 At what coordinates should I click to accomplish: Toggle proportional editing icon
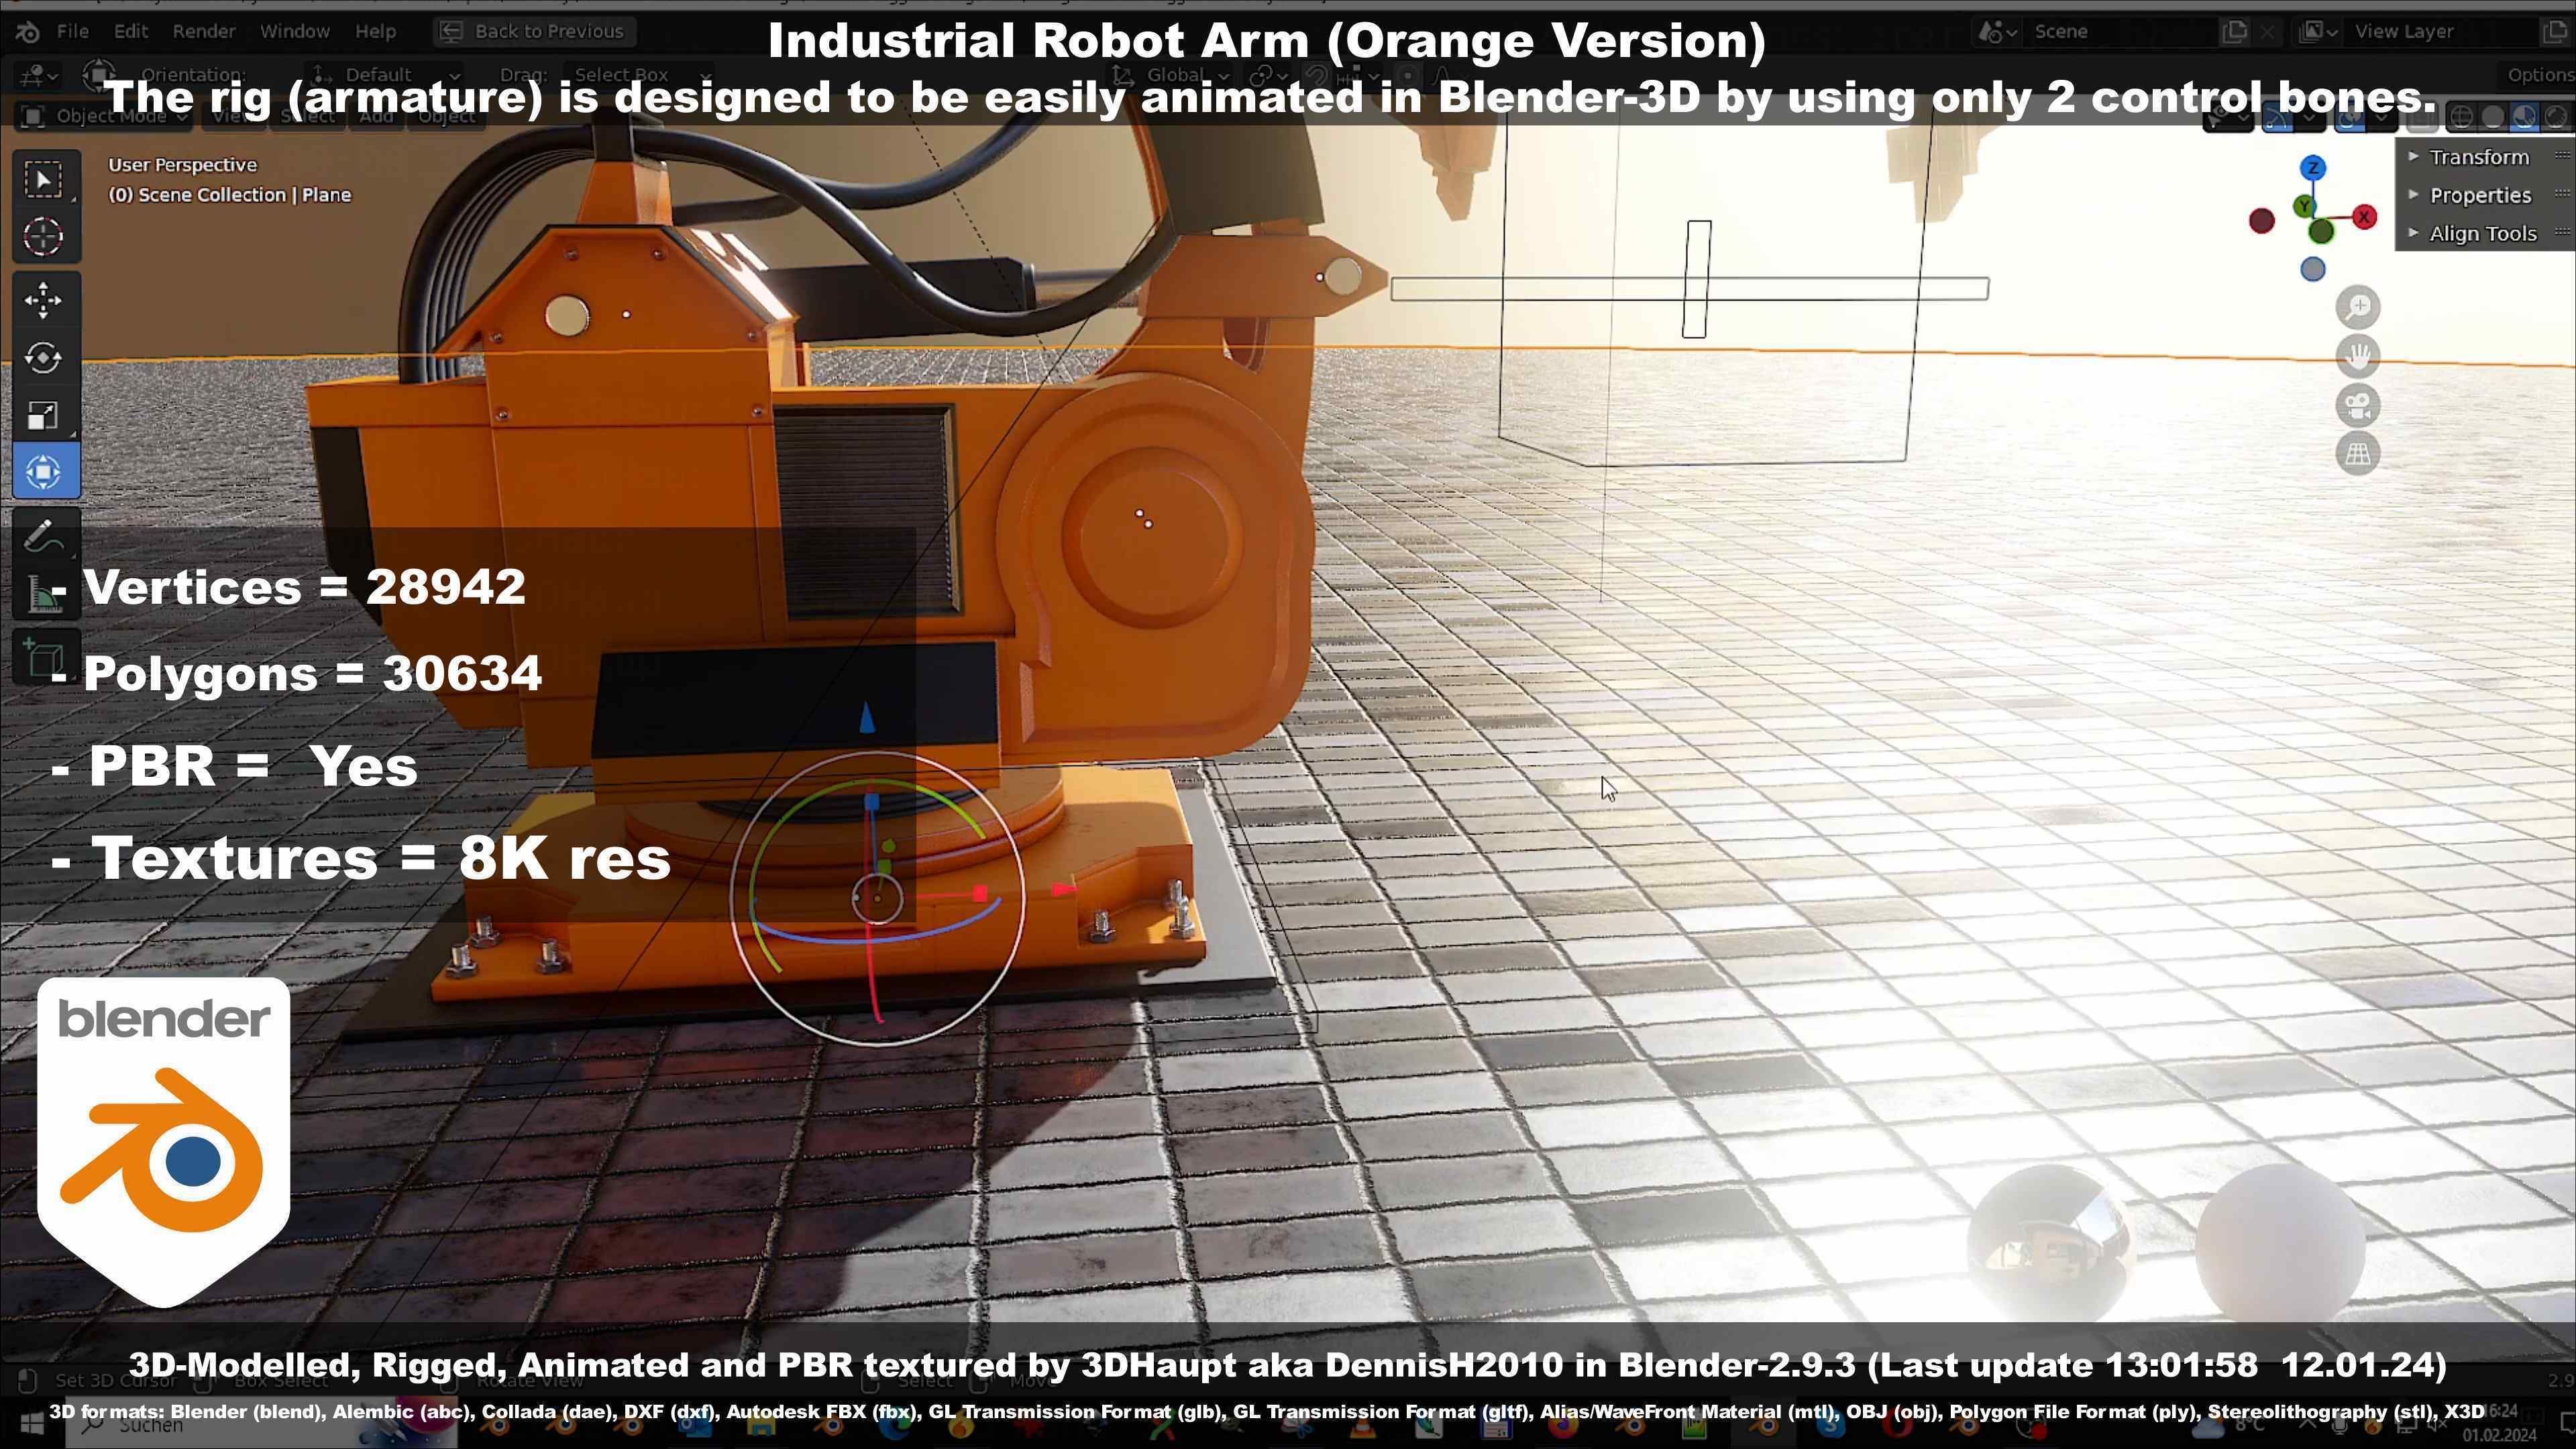point(1407,75)
